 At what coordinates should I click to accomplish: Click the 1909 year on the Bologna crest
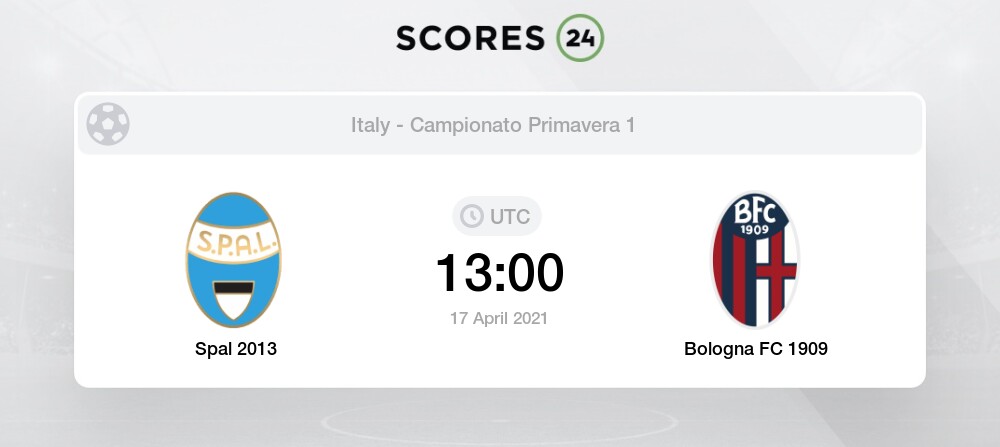tap(756, 231)
